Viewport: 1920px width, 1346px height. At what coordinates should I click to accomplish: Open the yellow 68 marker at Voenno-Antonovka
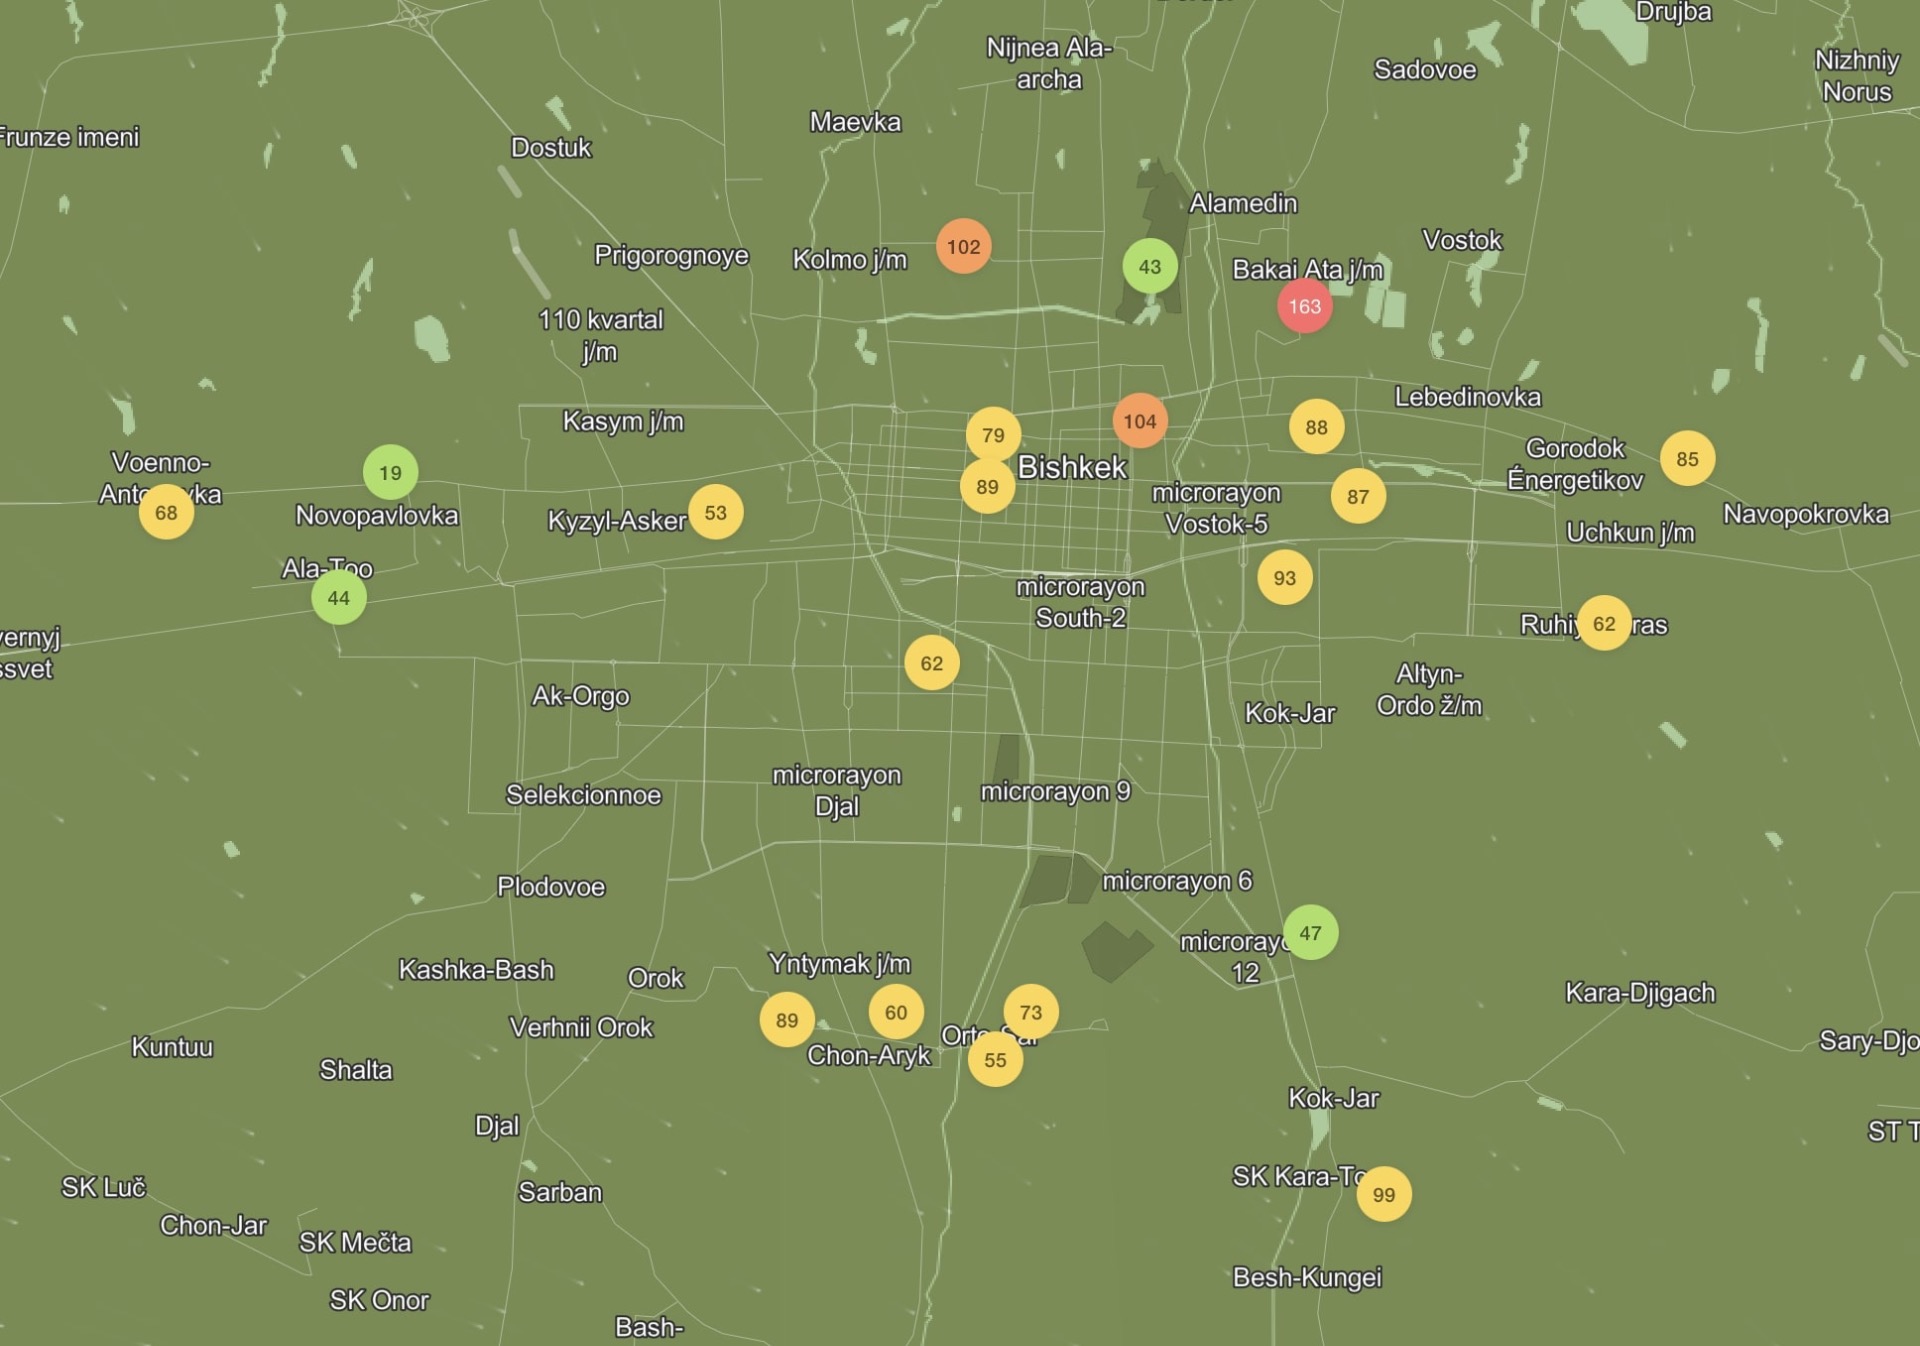[x=166, y=512]
